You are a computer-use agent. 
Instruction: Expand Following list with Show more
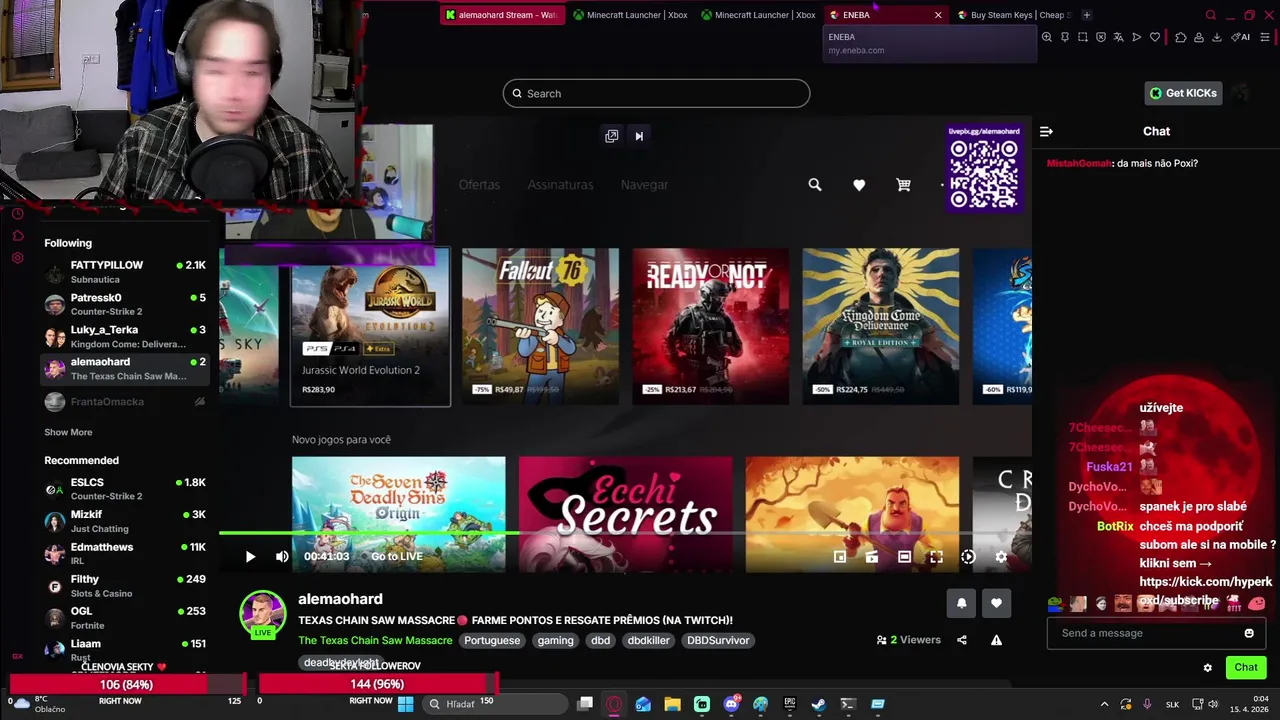[68, 432]
